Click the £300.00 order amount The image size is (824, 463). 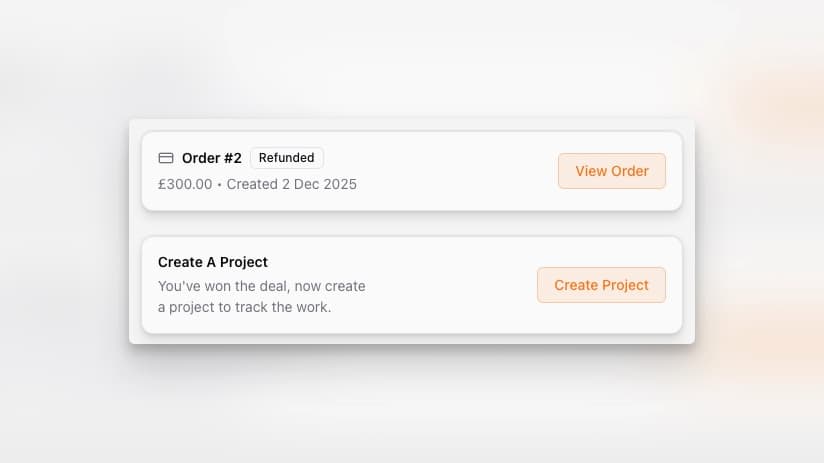(x=185, y=184)
